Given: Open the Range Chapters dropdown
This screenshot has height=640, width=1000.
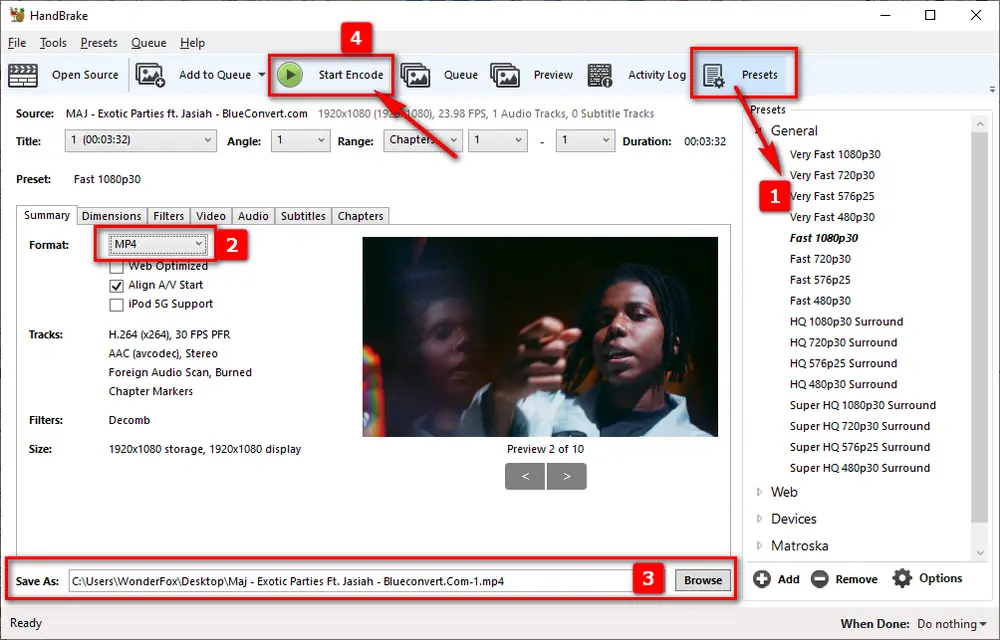Looking at the screenshot, I should click(422, 140).
